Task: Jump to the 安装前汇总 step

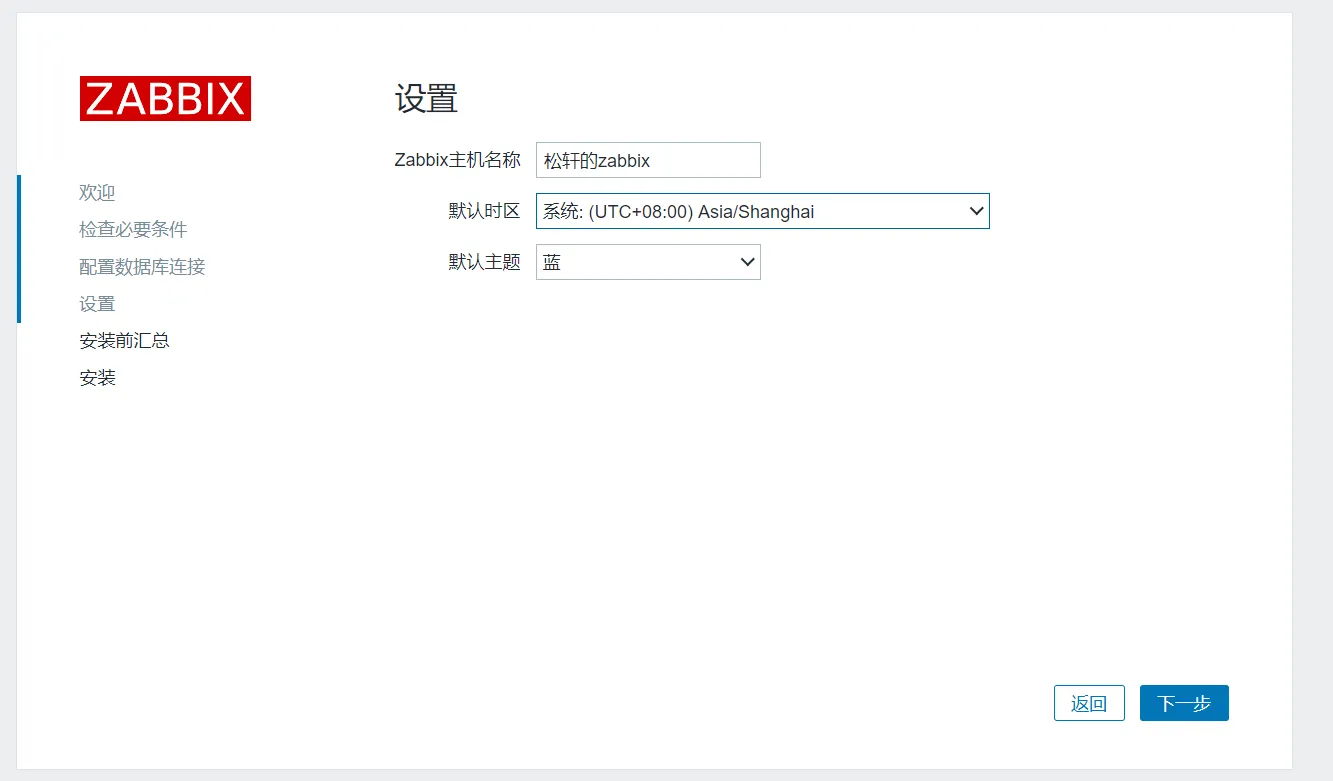Action: pos(124,341)
